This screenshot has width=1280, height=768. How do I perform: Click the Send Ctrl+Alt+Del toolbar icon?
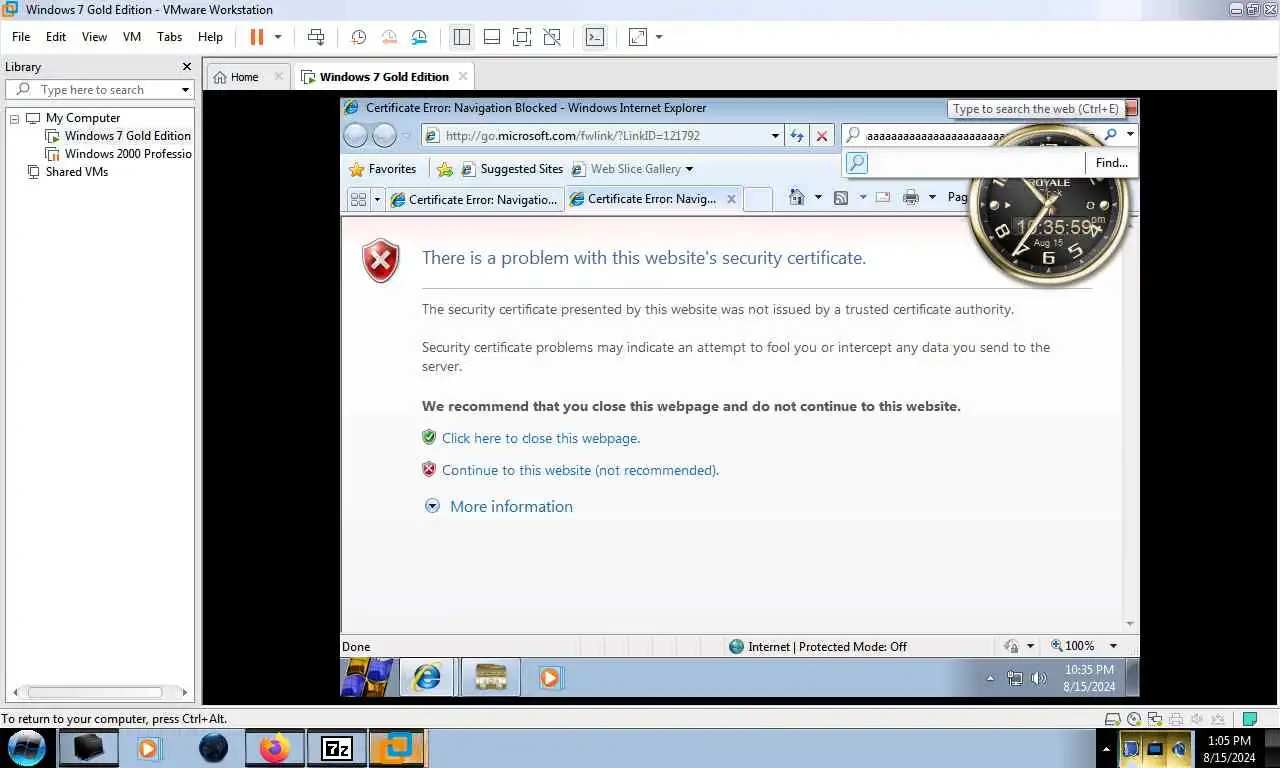point(316,37)
